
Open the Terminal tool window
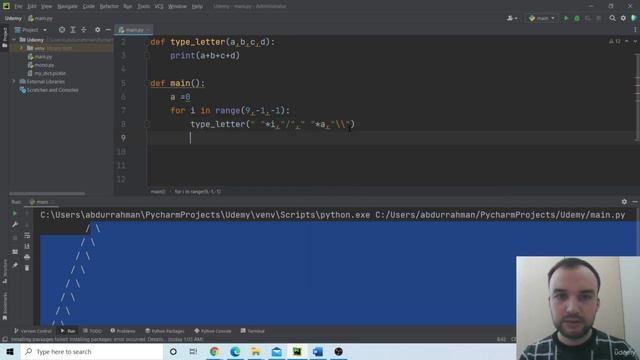point(253,331)
